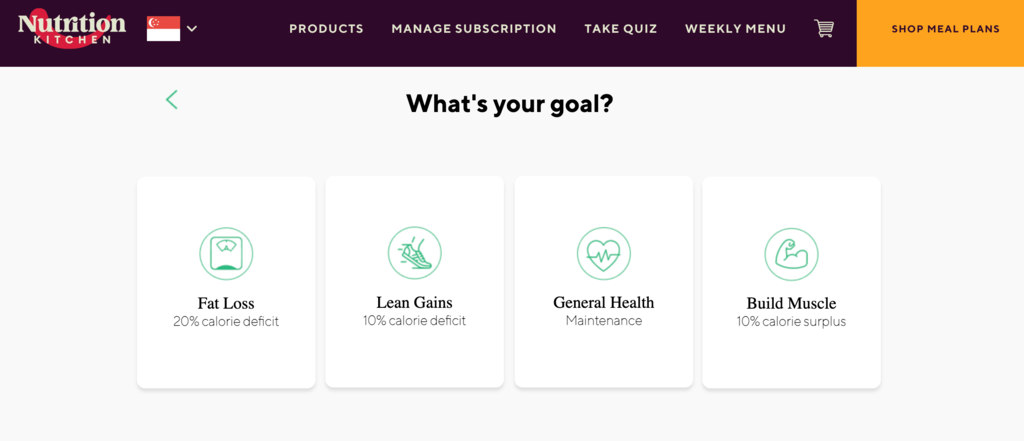Pick the General Health title
Viewport: 1024px width, 441px height.
603,302
